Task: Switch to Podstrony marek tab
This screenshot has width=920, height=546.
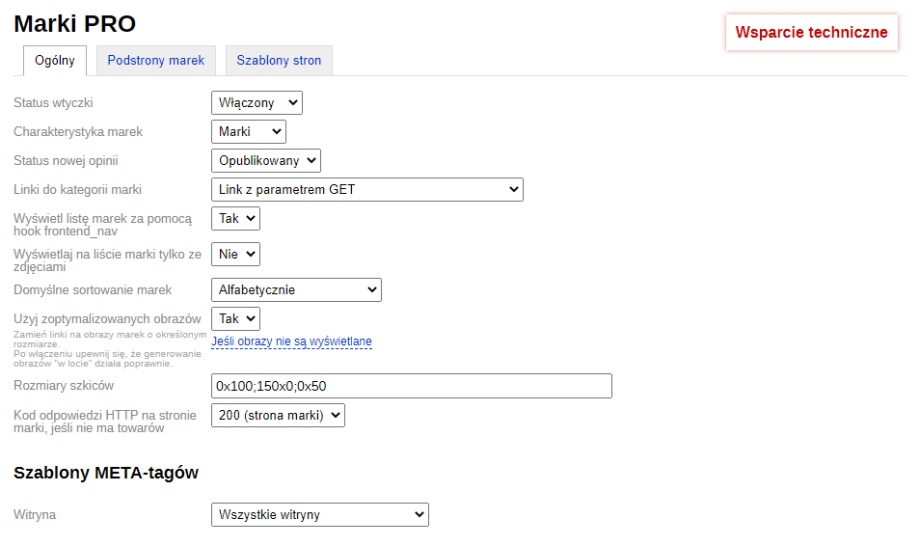Action: 156,60
